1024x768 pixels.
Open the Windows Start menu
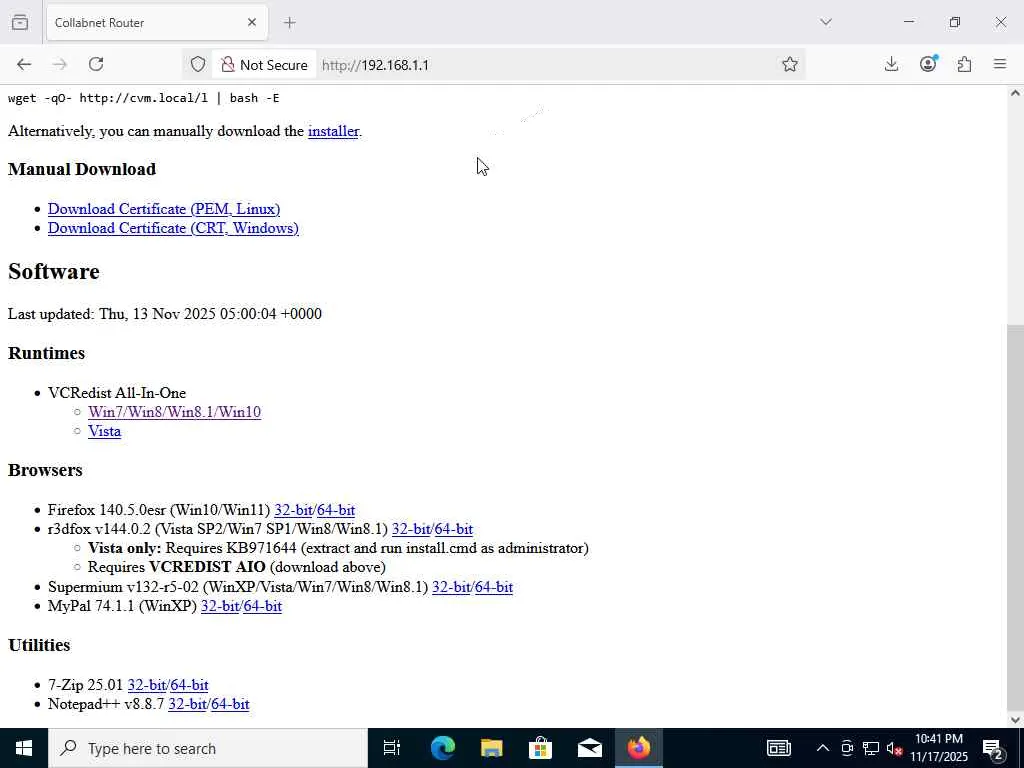(x=24, y=748)
